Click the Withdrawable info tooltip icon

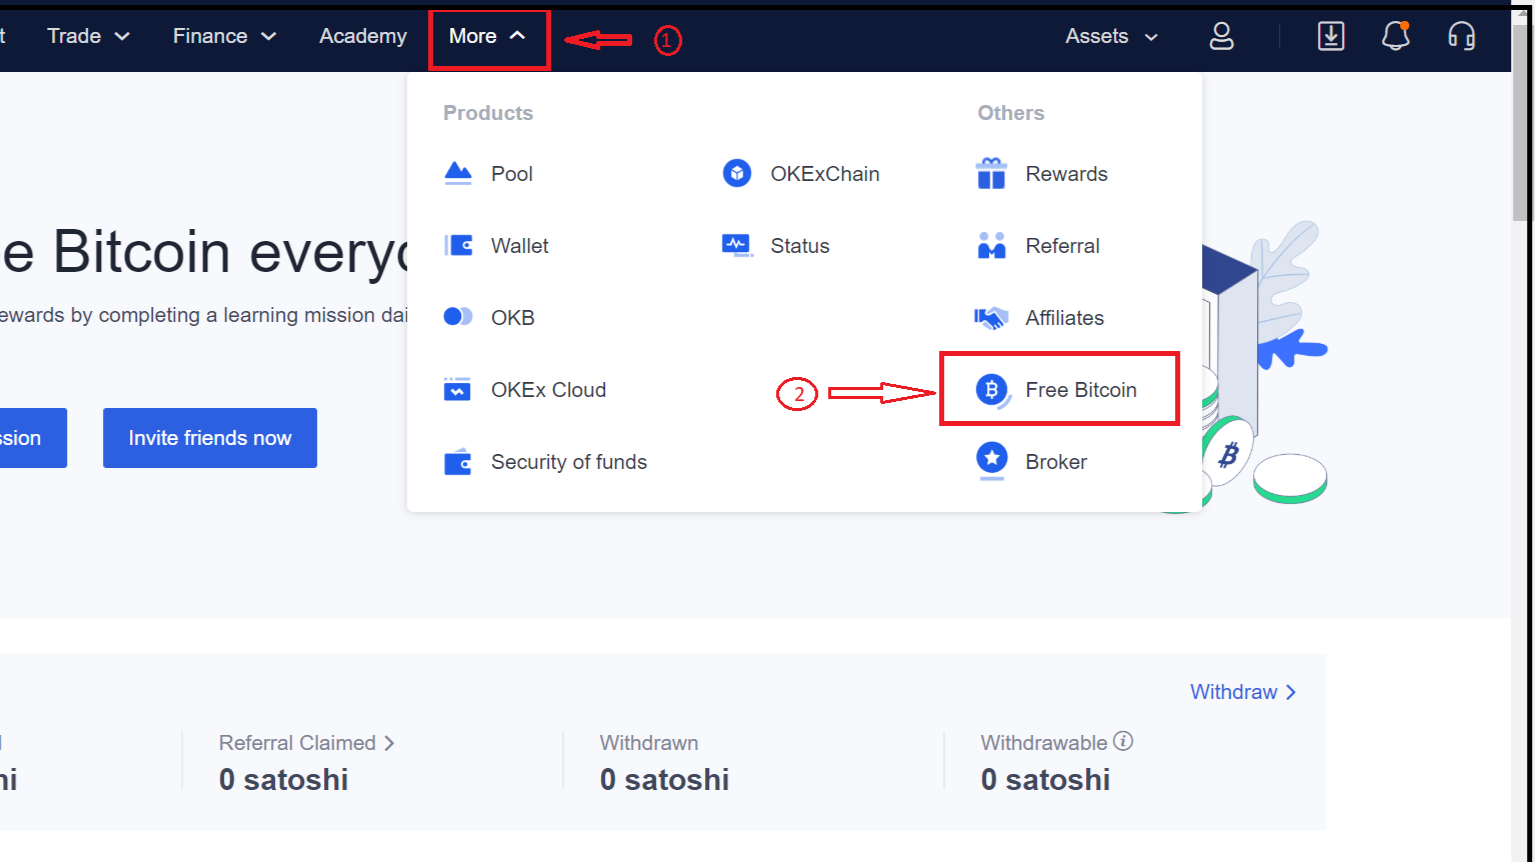coord(1124,741)
